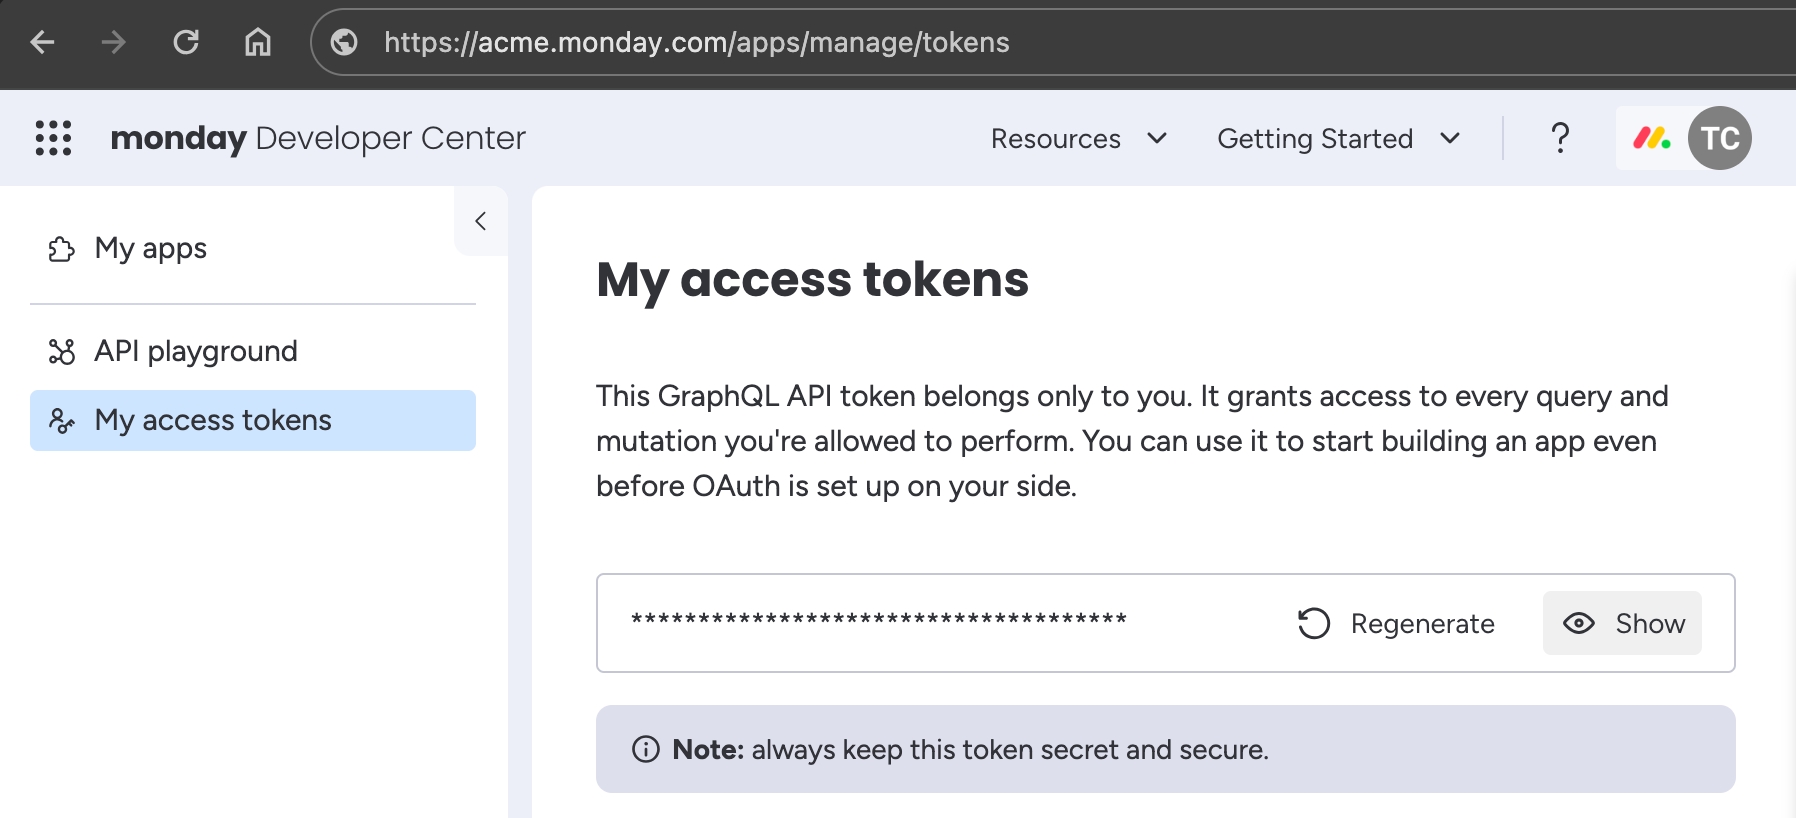The image size is (1796, 818).
Task: Click the browser back arrow
Action: pos(43,42)
